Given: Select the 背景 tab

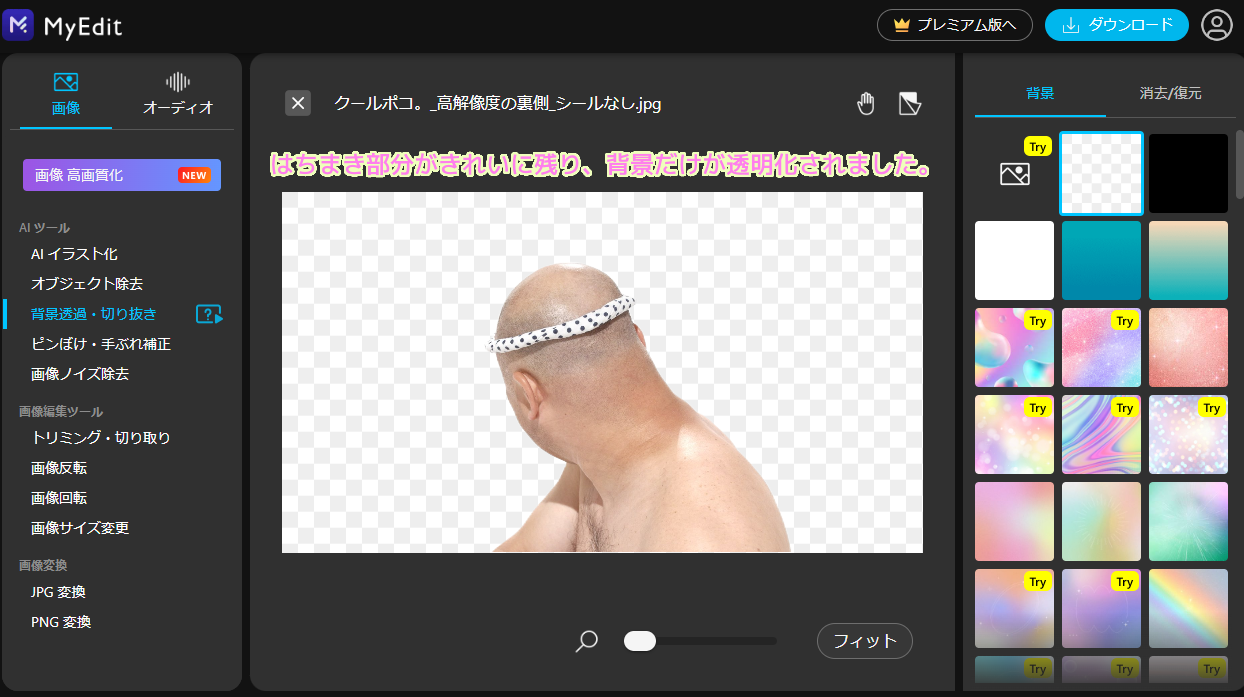Looking at the screenshot, I should pyautogui.click(x=1040, y=93).
